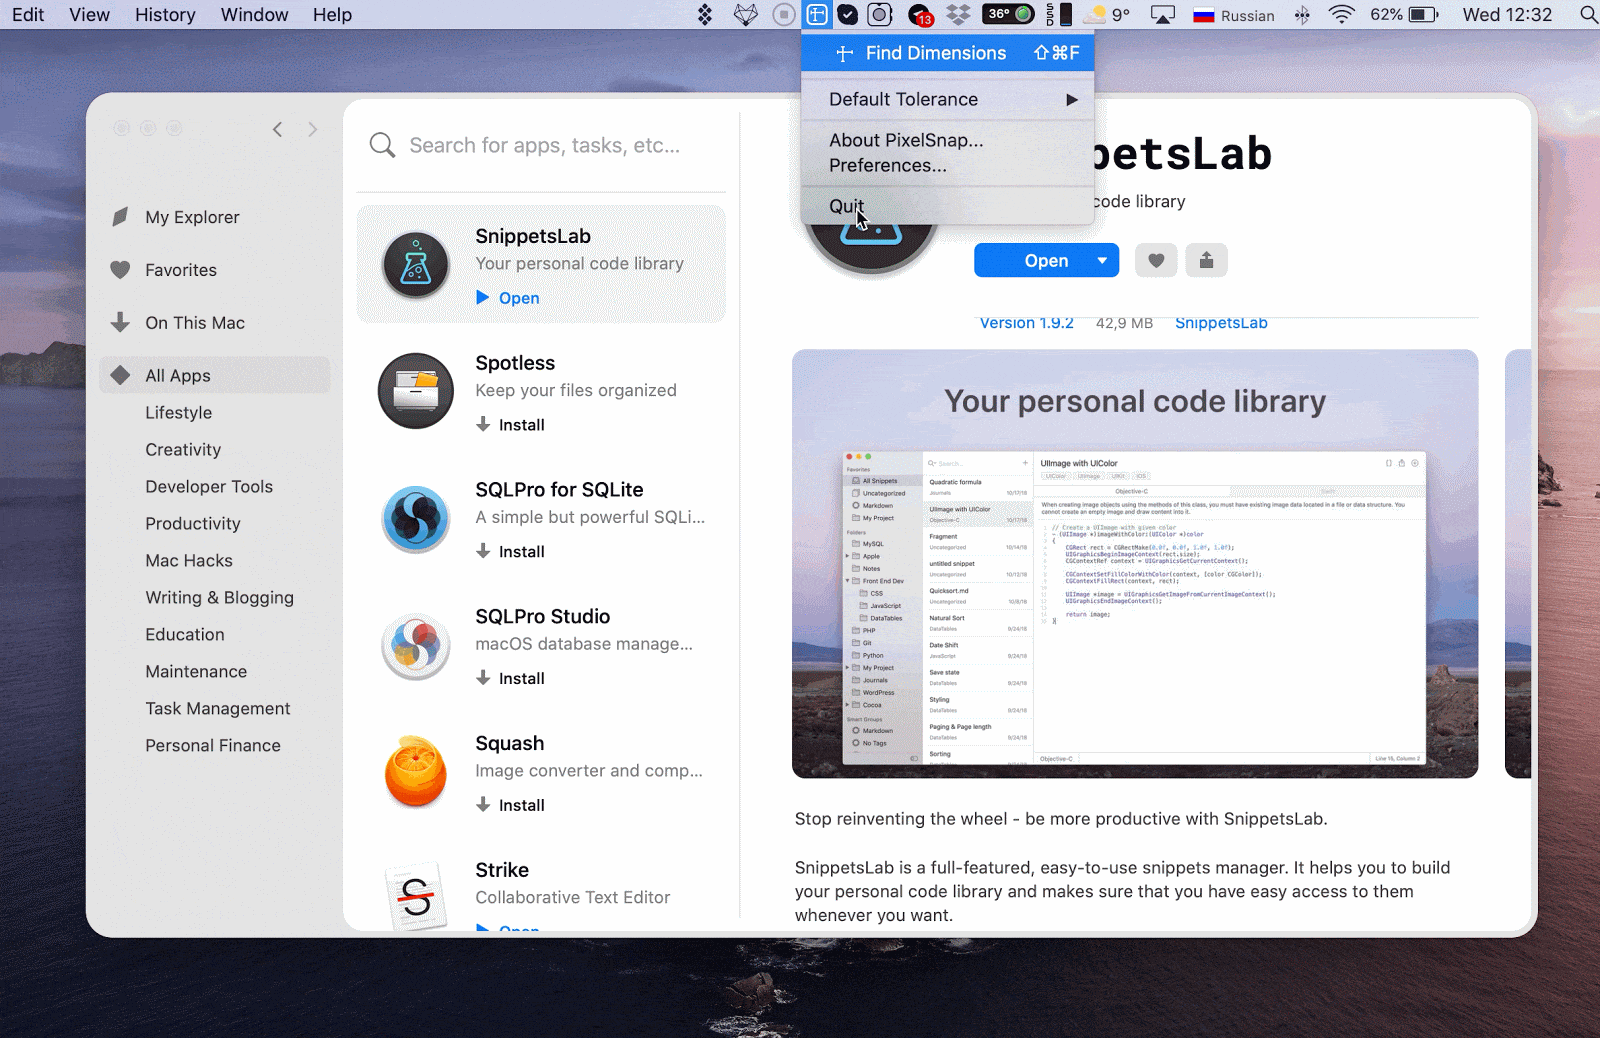Screen dimensions: 1600x1038
Task: Click the search field for apps
Action: click(544, 146)
